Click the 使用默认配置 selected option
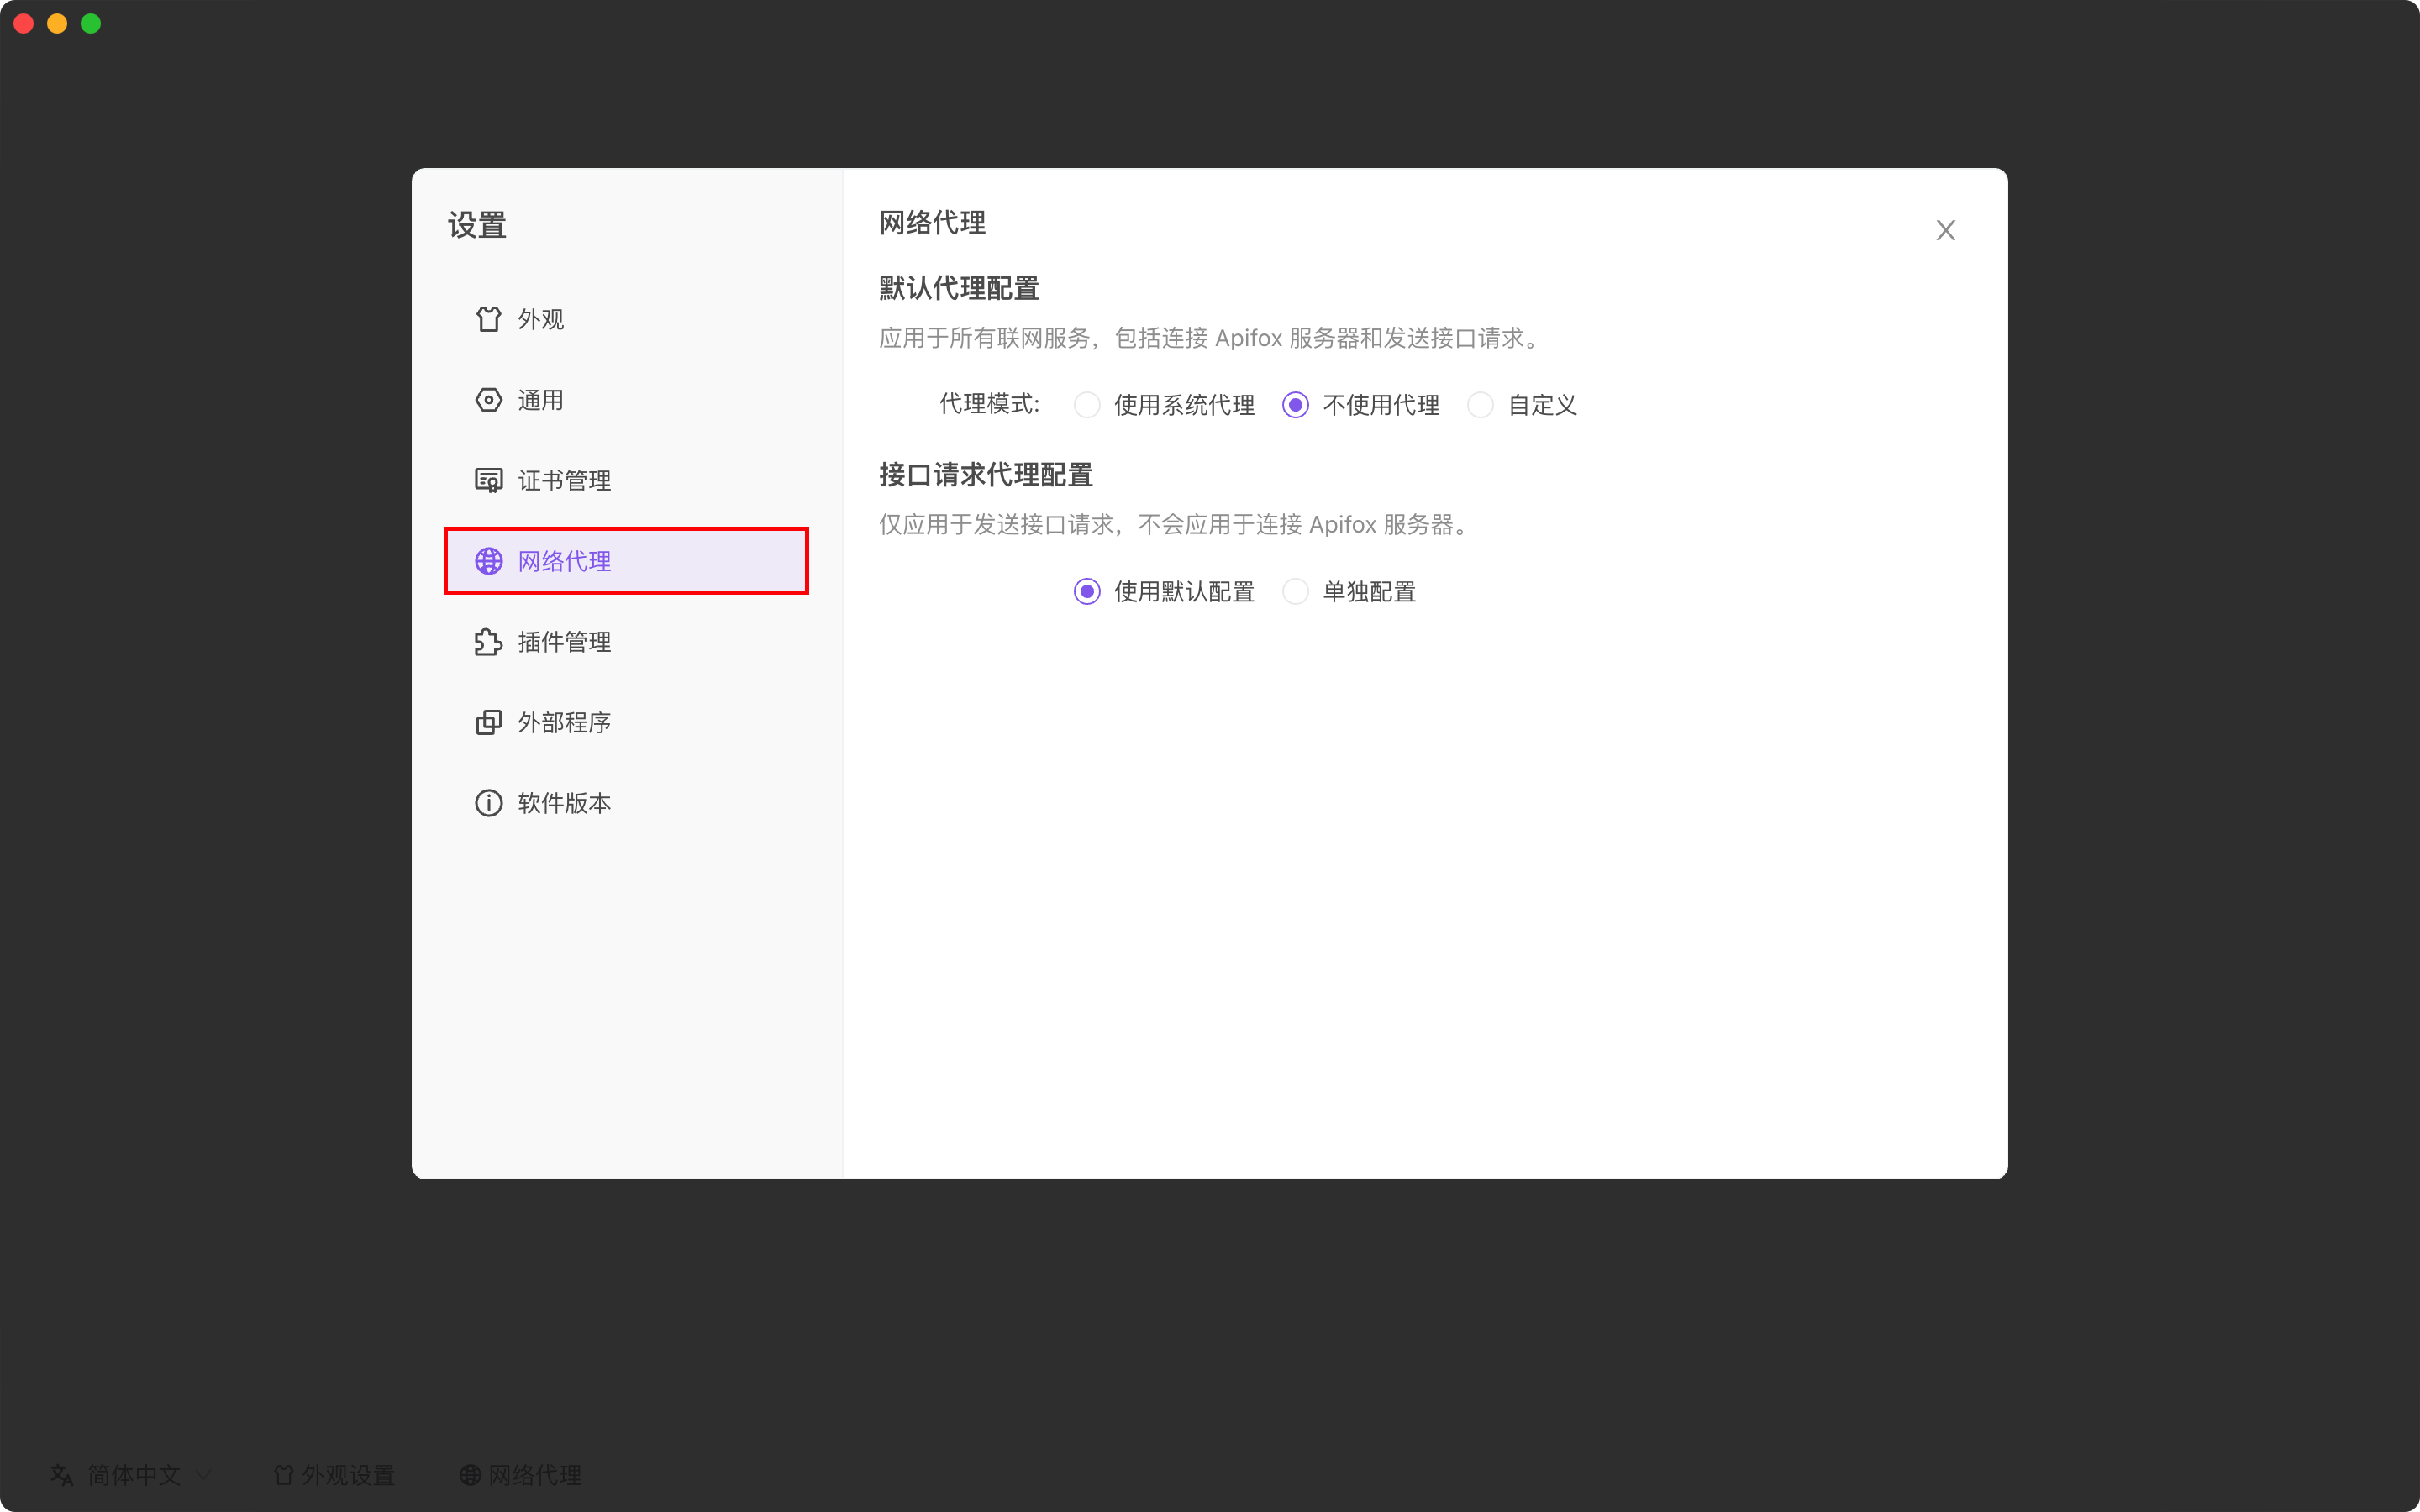 (x=1087, y=591)
